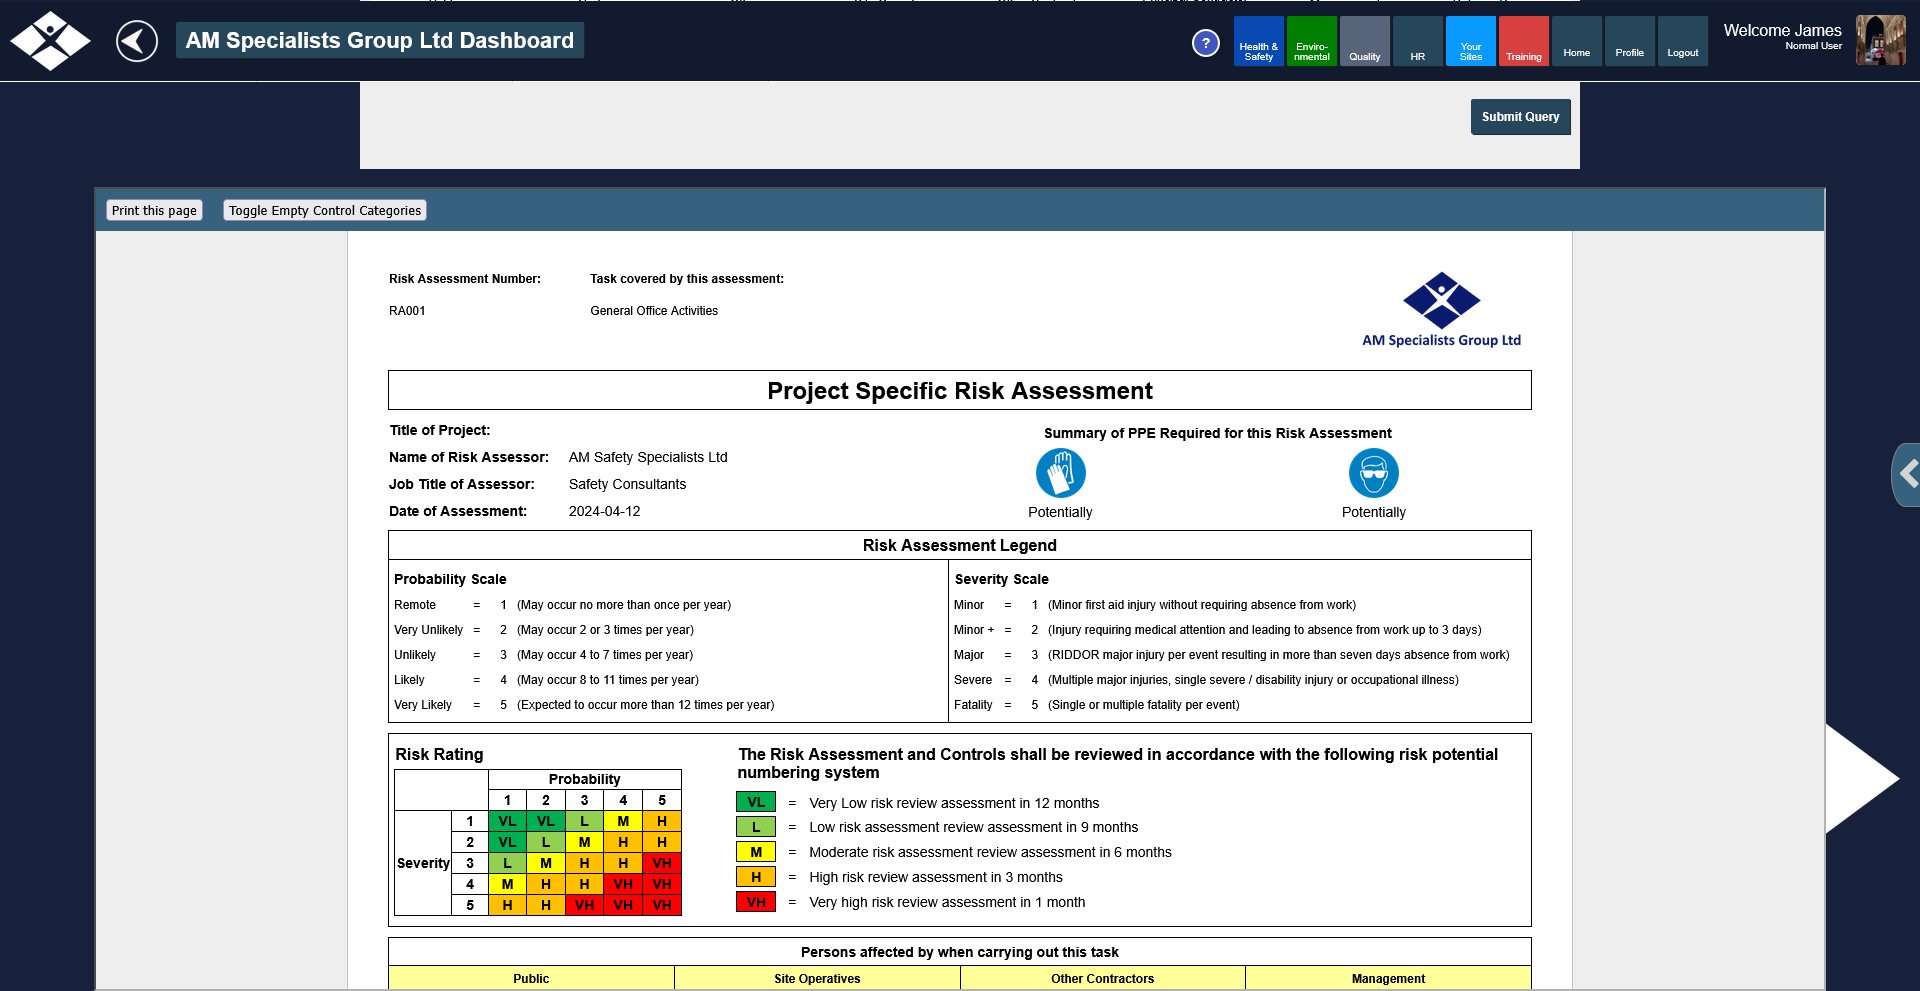Open the Your Sites tile
Image resolution: width=1920 pixels, height=991 pixels.
pos(1471,41)
